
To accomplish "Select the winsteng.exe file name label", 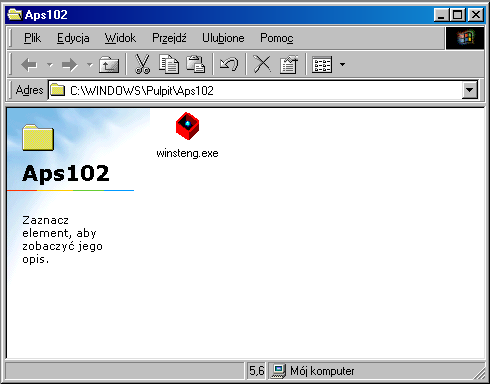I will tap(187, 153).
